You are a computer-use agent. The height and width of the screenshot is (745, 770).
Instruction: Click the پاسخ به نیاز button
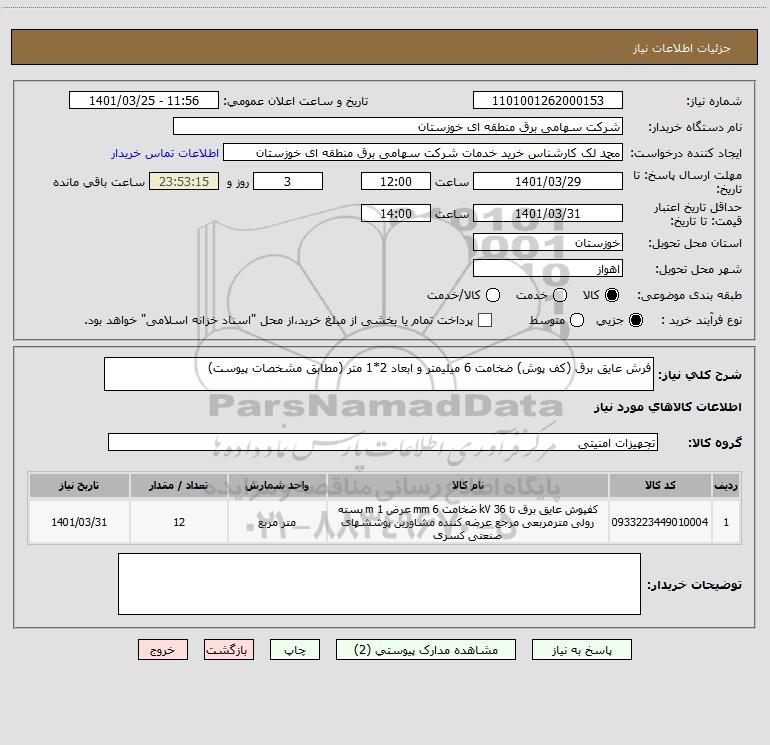581,650
